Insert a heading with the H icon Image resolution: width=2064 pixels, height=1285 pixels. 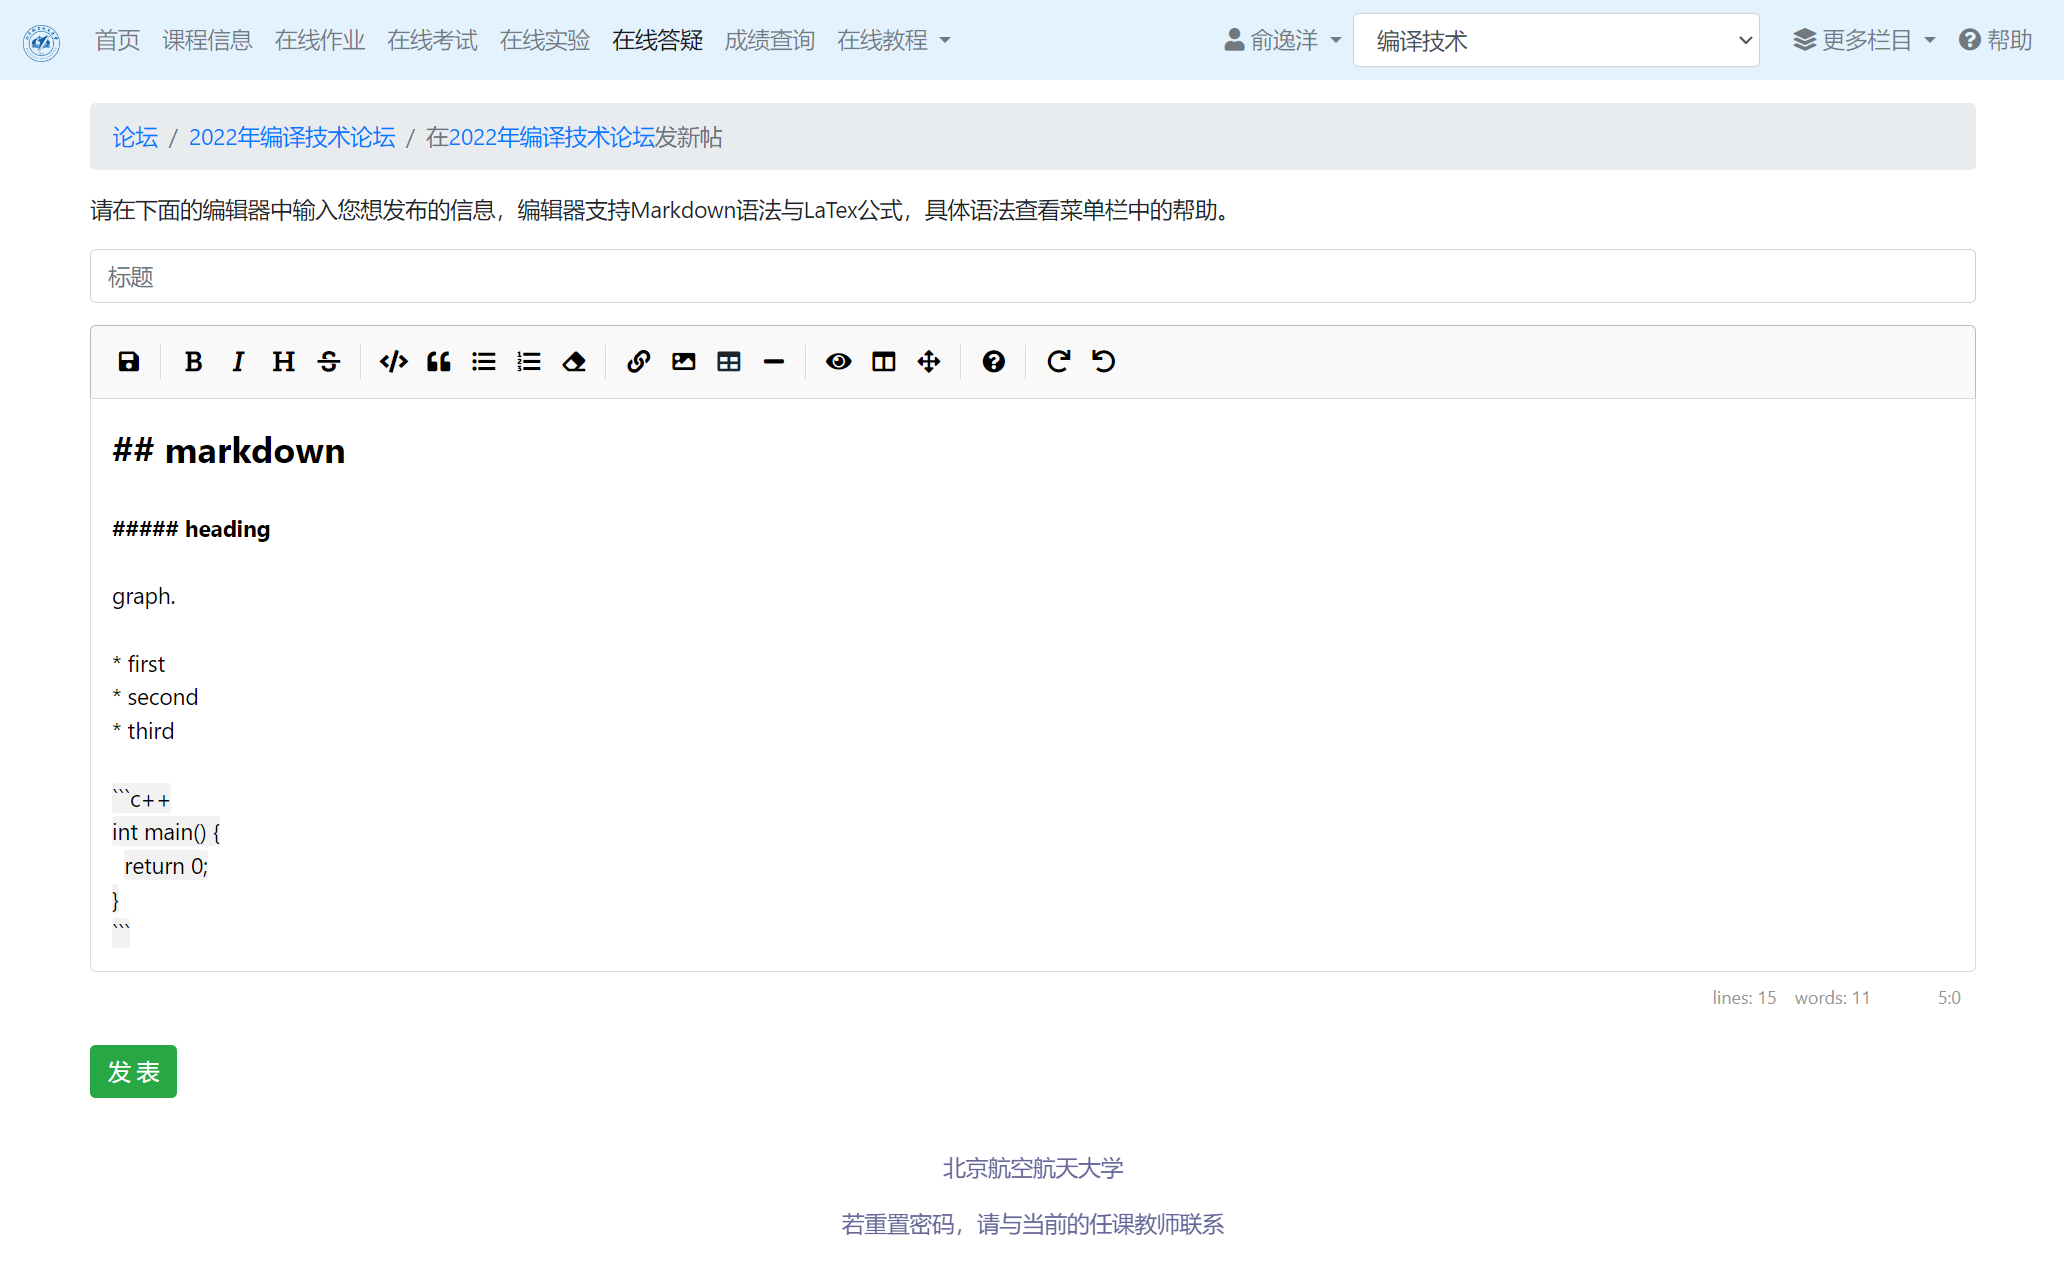click(x=284, y=362)
